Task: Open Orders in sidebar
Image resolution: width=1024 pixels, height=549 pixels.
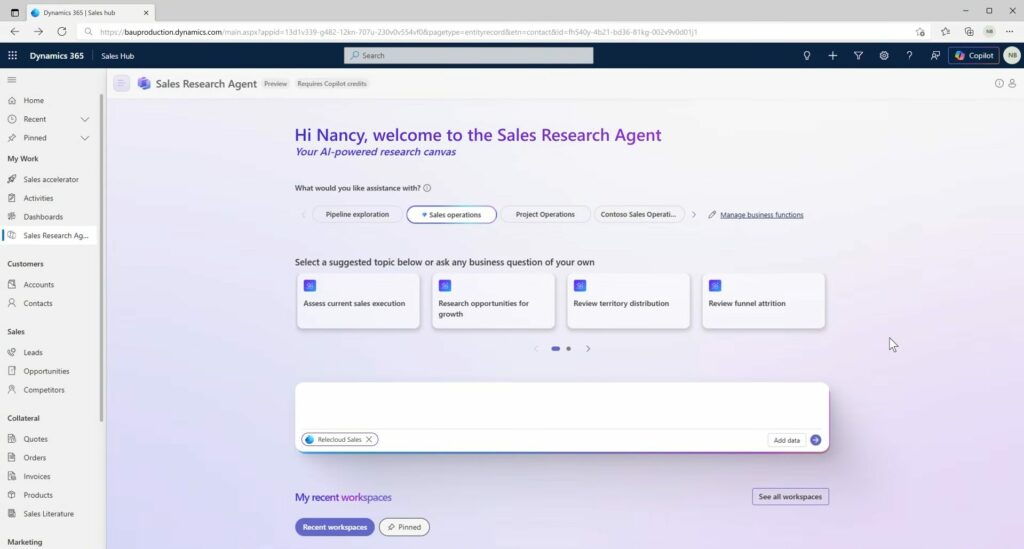Action: pos(35,458)
